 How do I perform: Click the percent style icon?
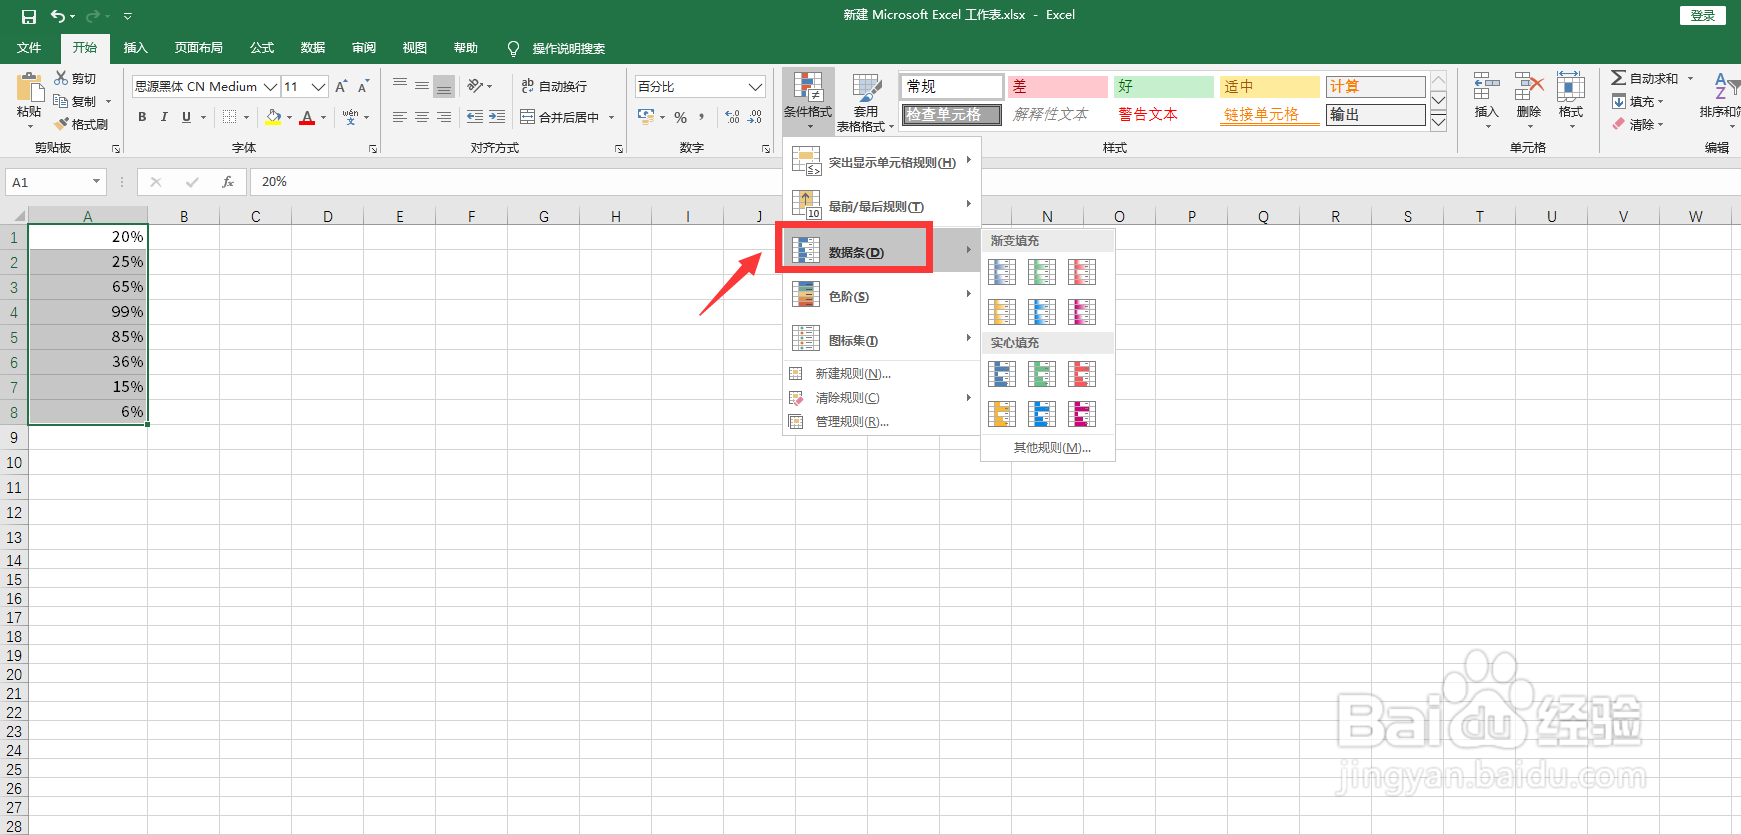point(680,117)
